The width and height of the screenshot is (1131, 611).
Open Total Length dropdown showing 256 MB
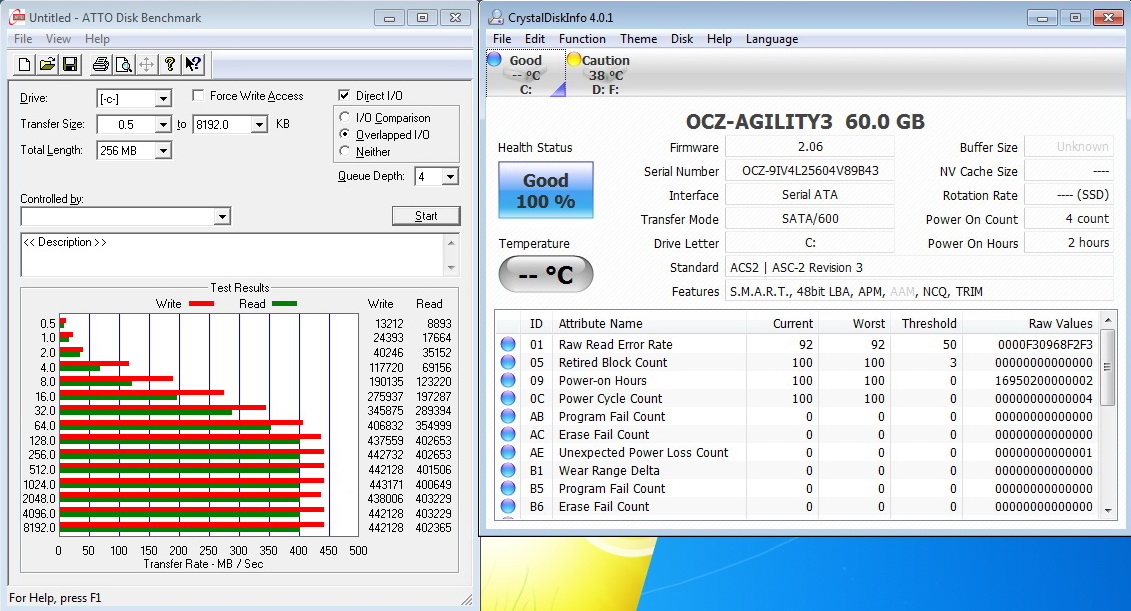coord(164,150)
